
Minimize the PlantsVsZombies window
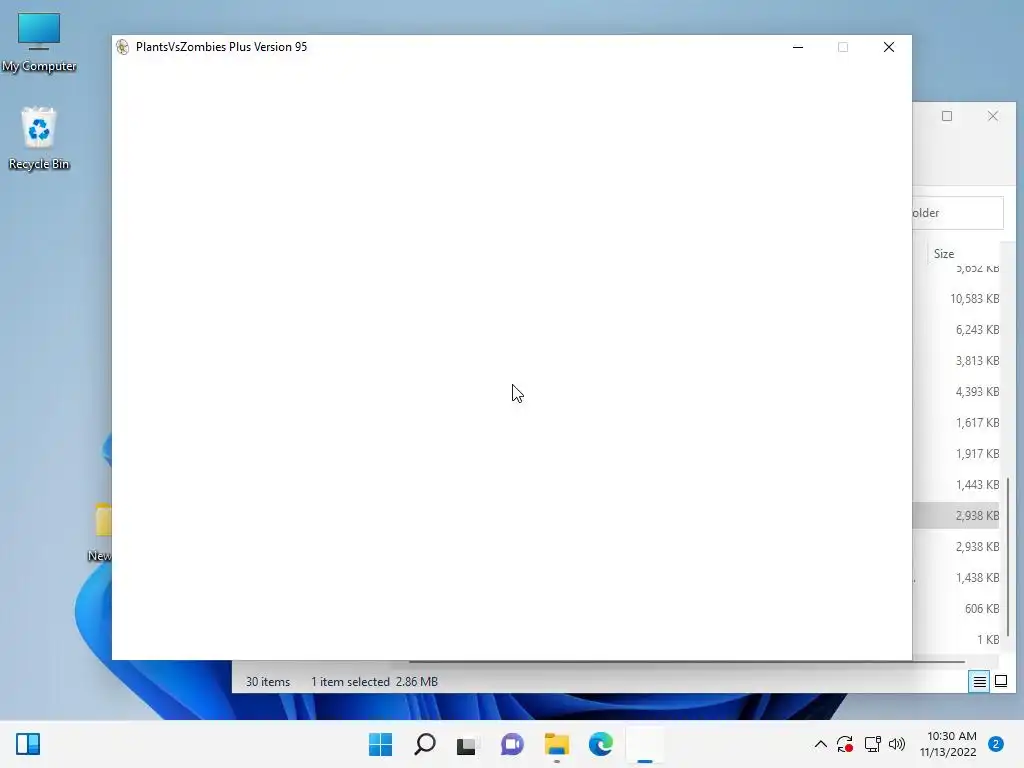click(798, 47)
